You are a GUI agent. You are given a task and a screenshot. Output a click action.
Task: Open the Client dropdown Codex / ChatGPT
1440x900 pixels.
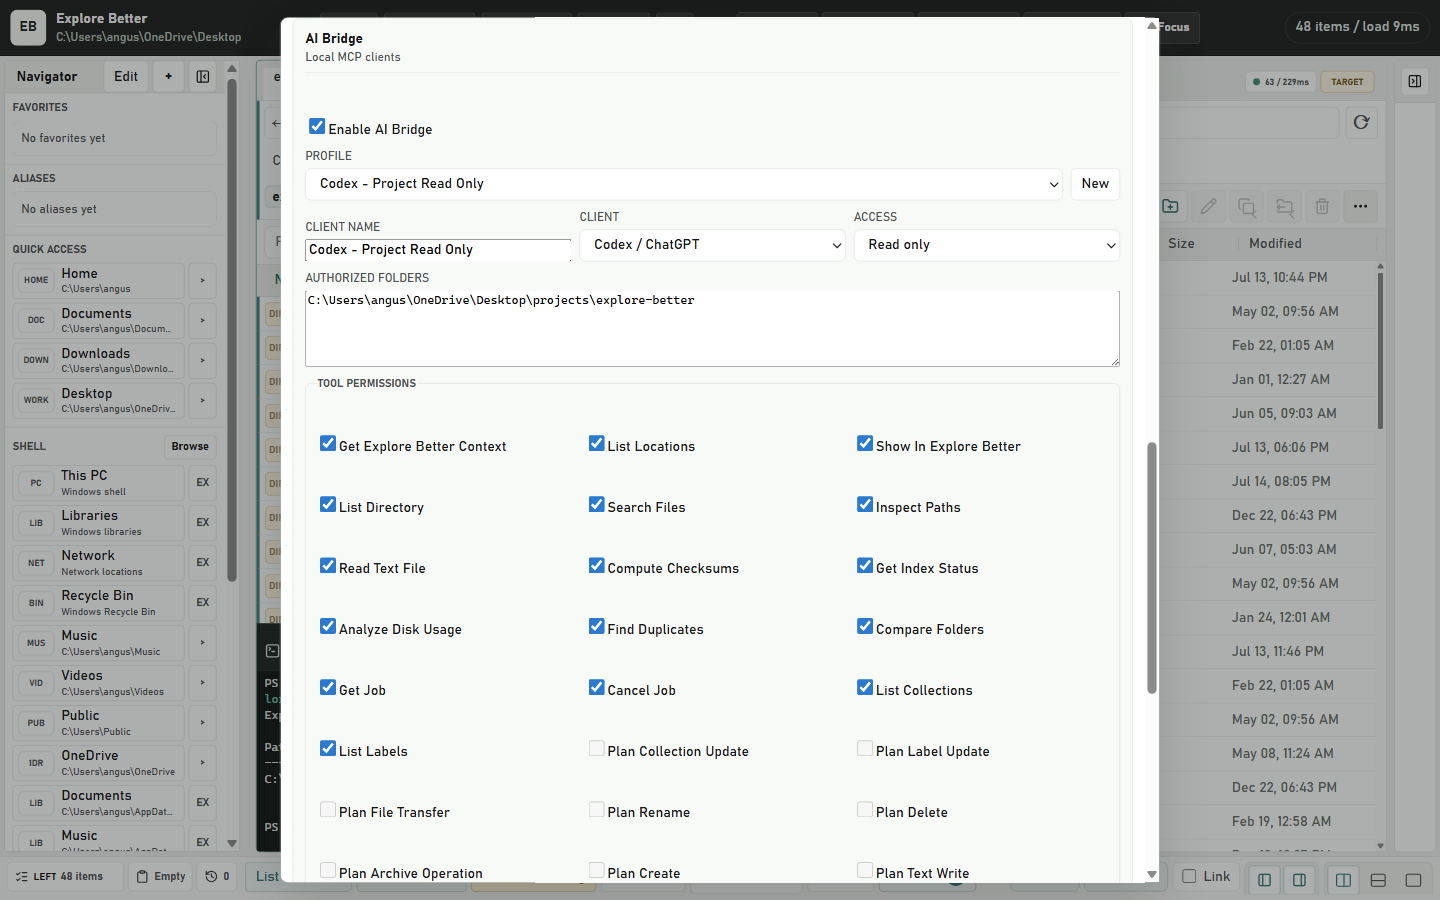(x=713, y=245)
